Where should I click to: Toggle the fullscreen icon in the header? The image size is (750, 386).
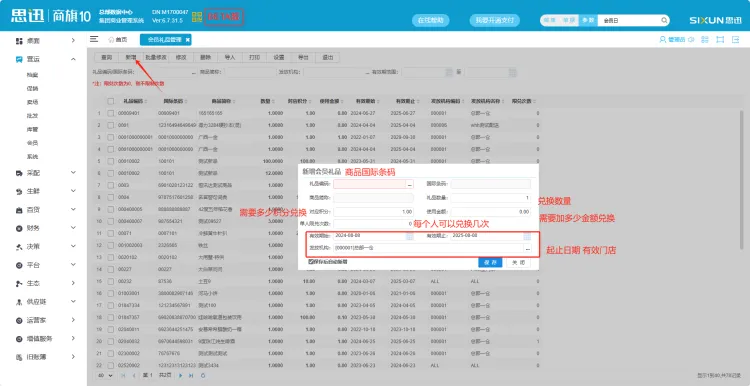(720, 40)
